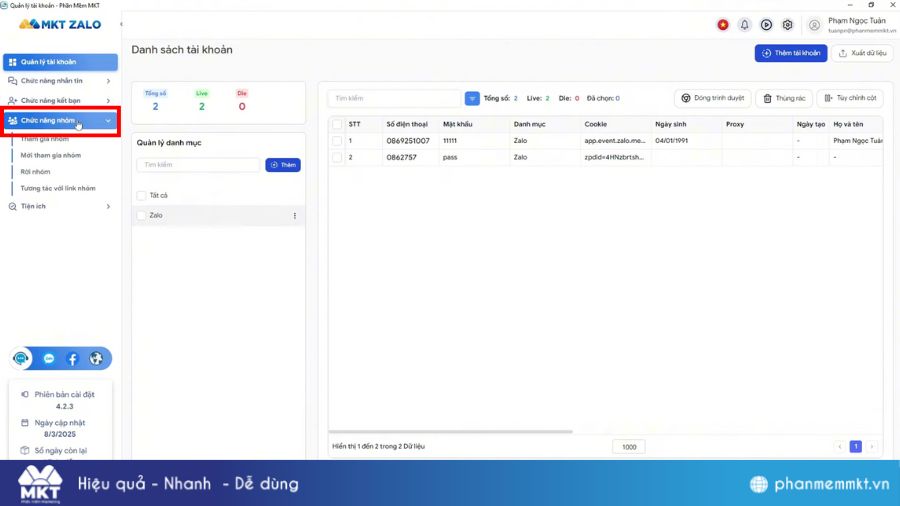
Task: Click the play tutorial video icon
Action: click(x=766, y=25)
